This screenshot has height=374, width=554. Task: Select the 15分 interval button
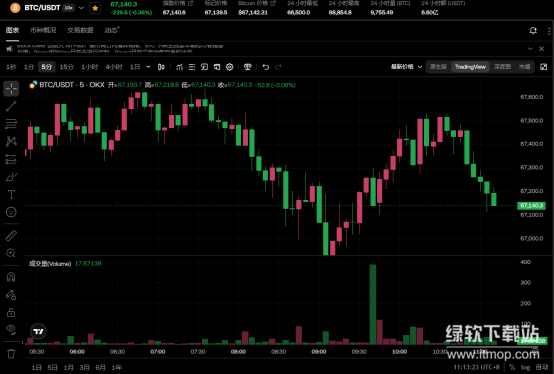coord(66,67)
